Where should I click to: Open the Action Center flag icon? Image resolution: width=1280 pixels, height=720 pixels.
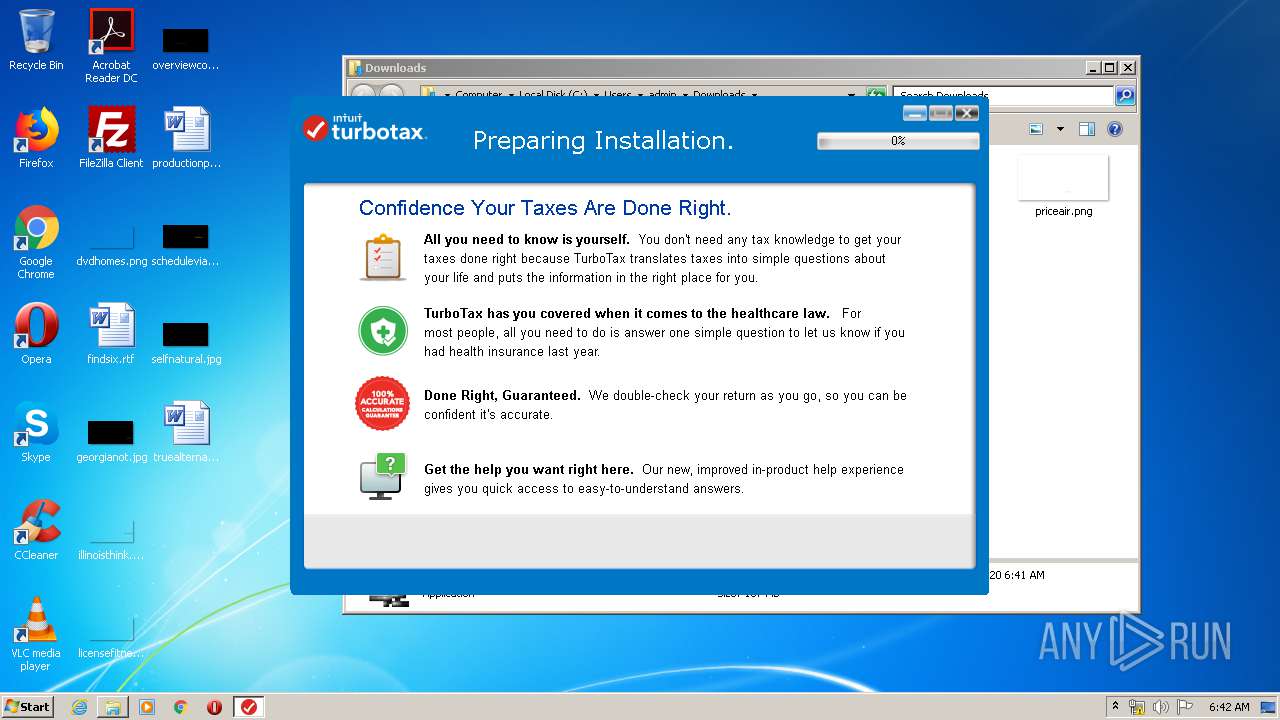tap(1185, 707)
